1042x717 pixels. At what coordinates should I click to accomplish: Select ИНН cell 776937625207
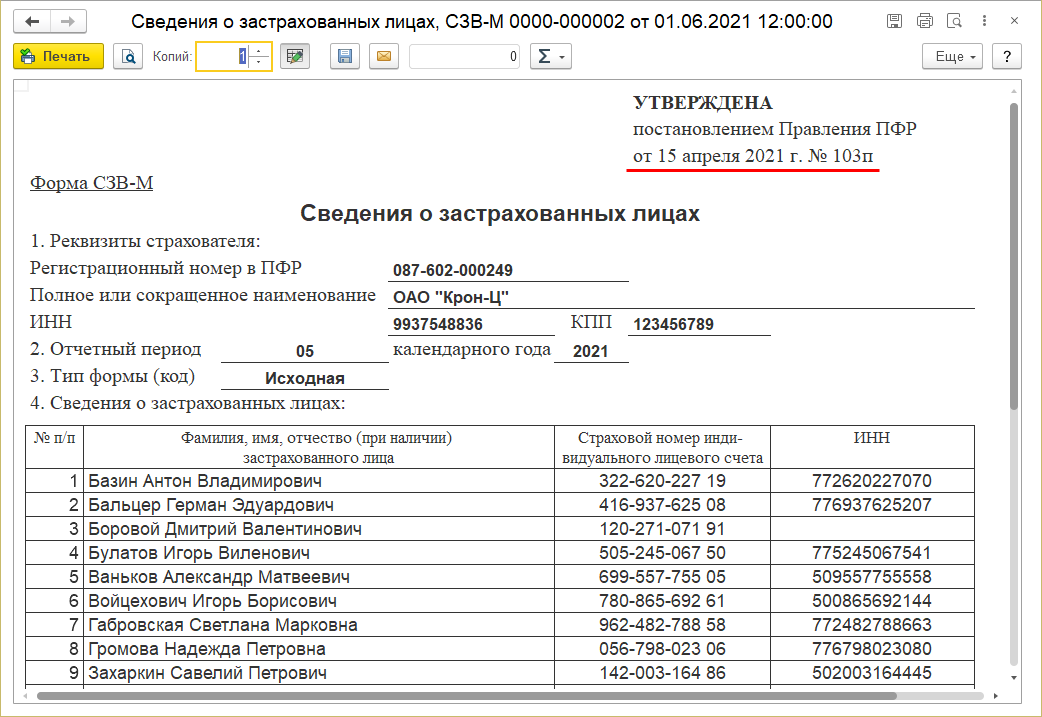tap(872, 504)
